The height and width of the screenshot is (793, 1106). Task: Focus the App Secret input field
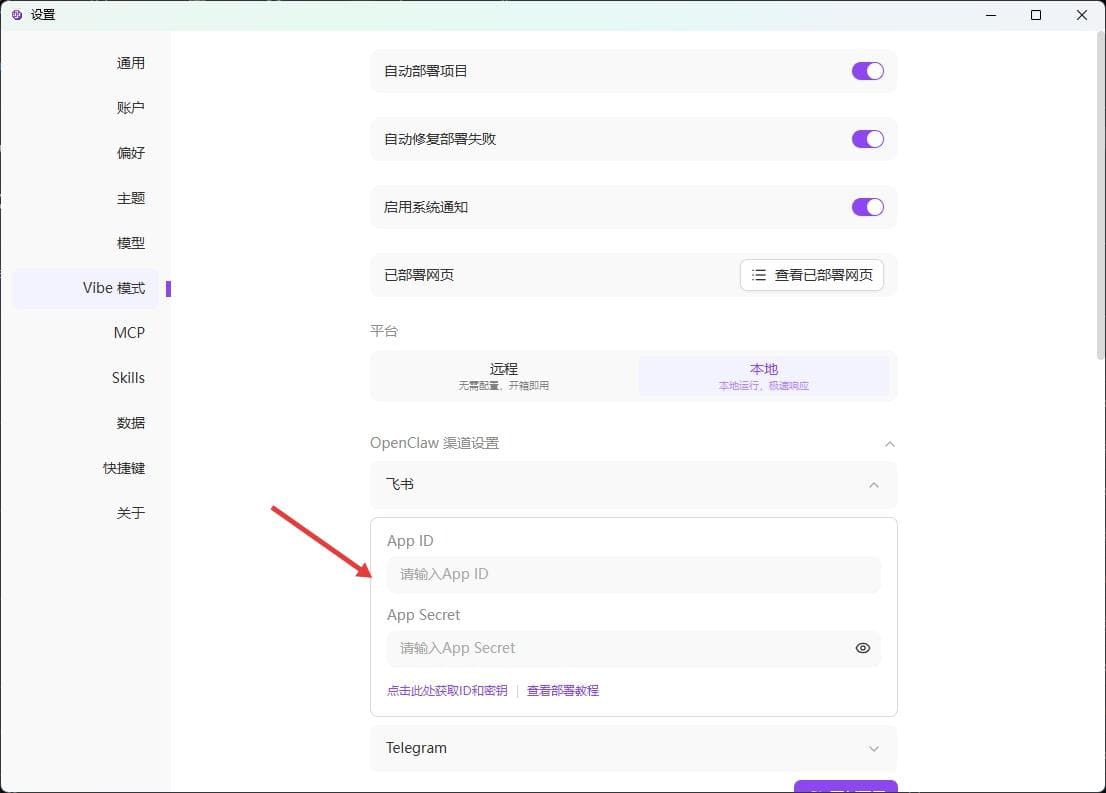pyautogui.click(x=633, y=648)
